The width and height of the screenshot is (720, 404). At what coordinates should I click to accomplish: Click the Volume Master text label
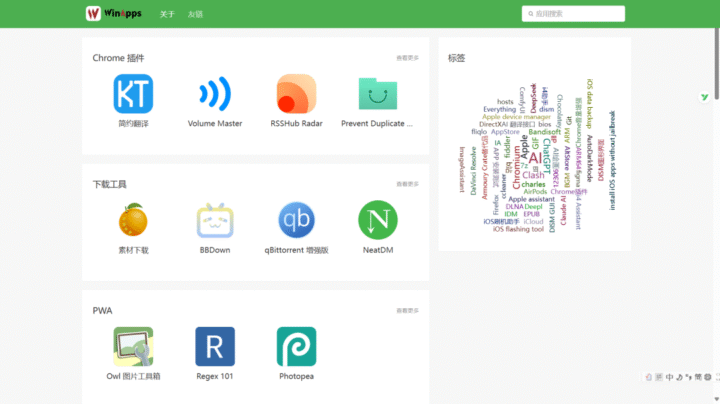pyautogui.click(x=215, y=123)
